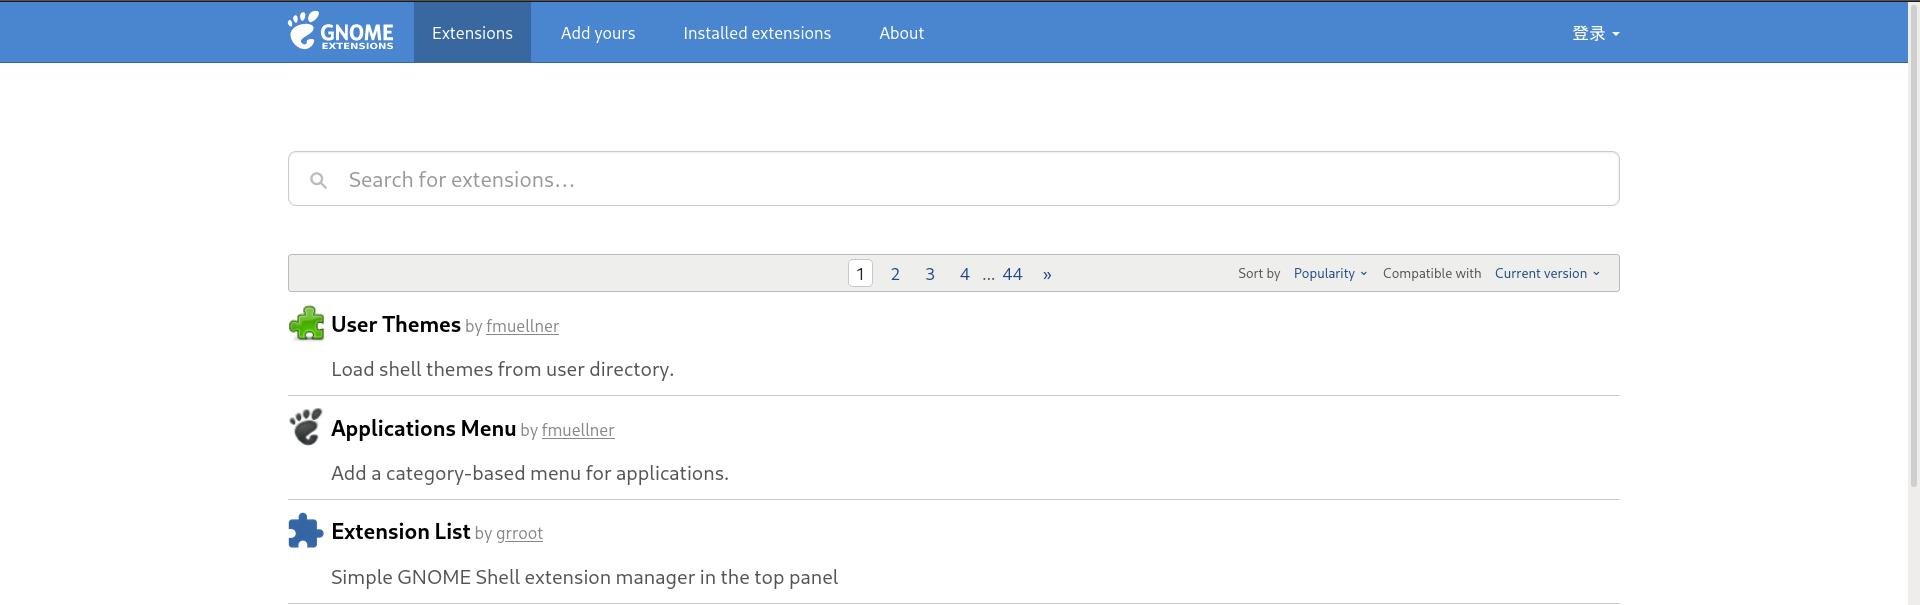Go to page 3

pyautogui.click(x=930, y=273)
